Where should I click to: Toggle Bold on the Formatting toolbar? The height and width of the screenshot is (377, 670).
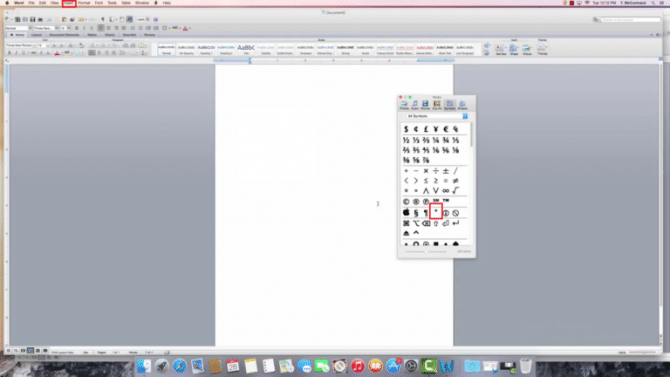(76, 28)
